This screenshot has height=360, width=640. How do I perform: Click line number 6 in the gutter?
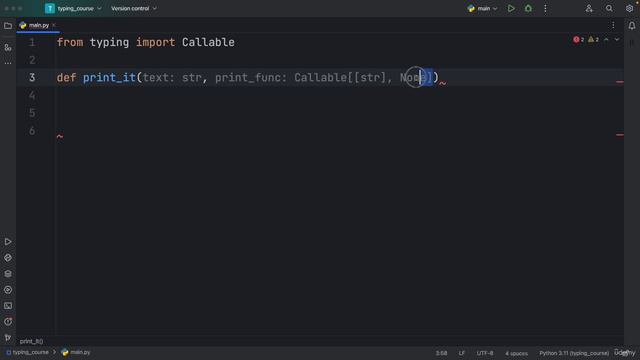tap(32, 131)
